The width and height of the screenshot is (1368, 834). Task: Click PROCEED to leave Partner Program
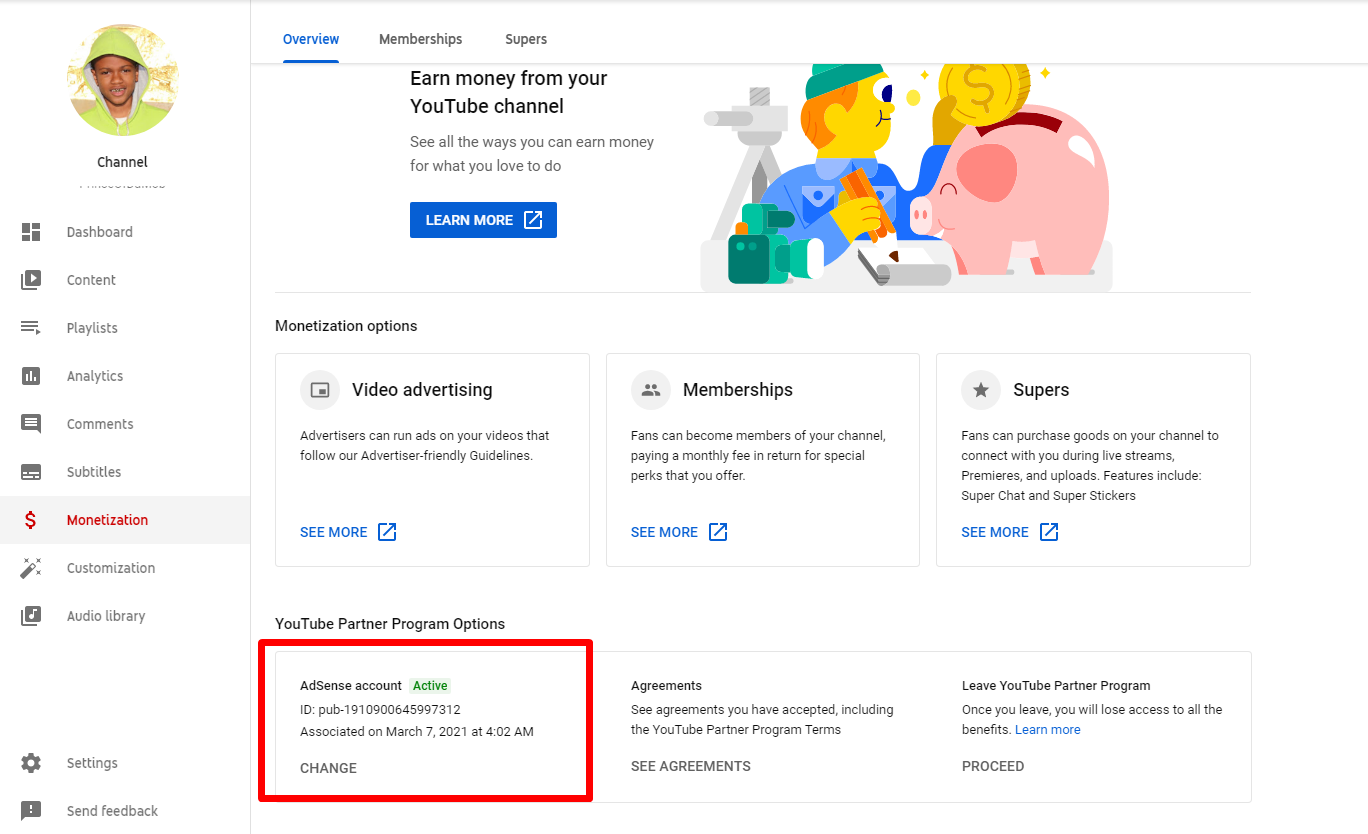pyautogui.click(x=993, y=766)
